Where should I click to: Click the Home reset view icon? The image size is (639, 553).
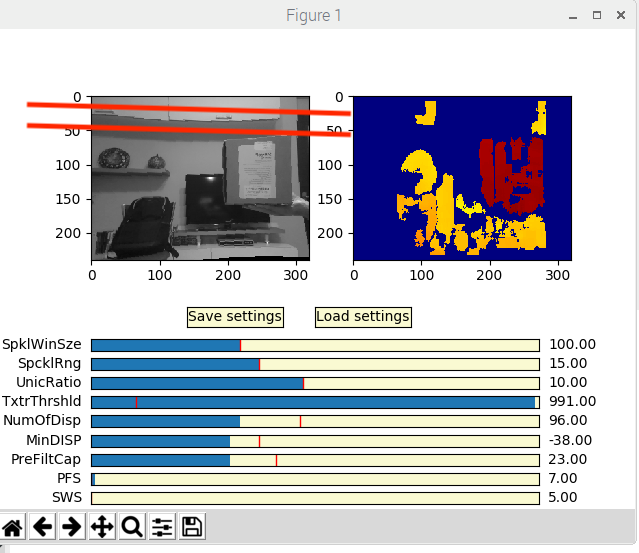(13, 527)
